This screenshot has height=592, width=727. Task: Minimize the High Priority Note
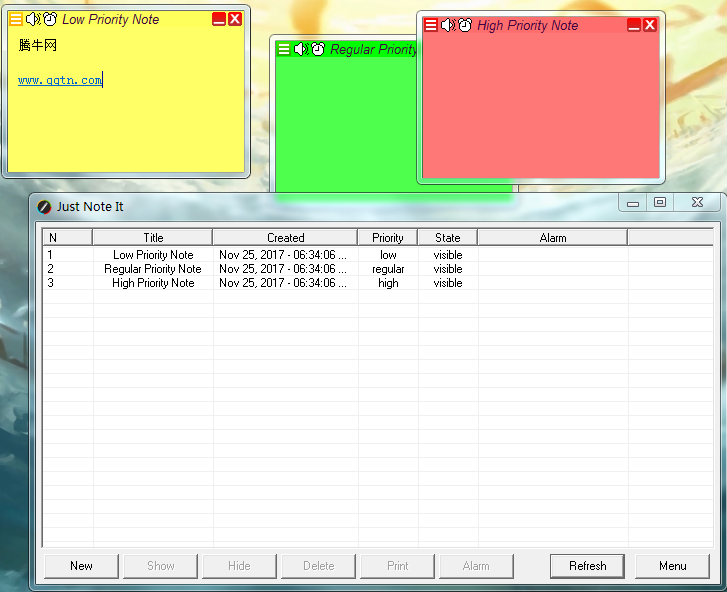pyautogui.click(x=633, y=25)
